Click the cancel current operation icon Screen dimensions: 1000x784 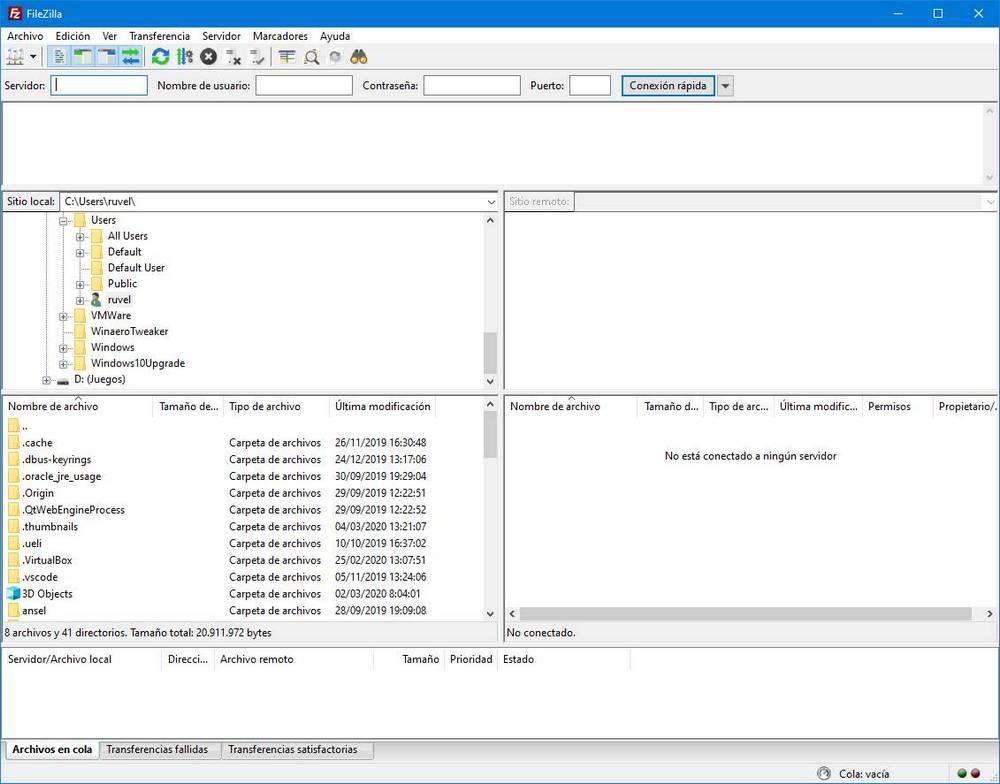tap(209, 57)
